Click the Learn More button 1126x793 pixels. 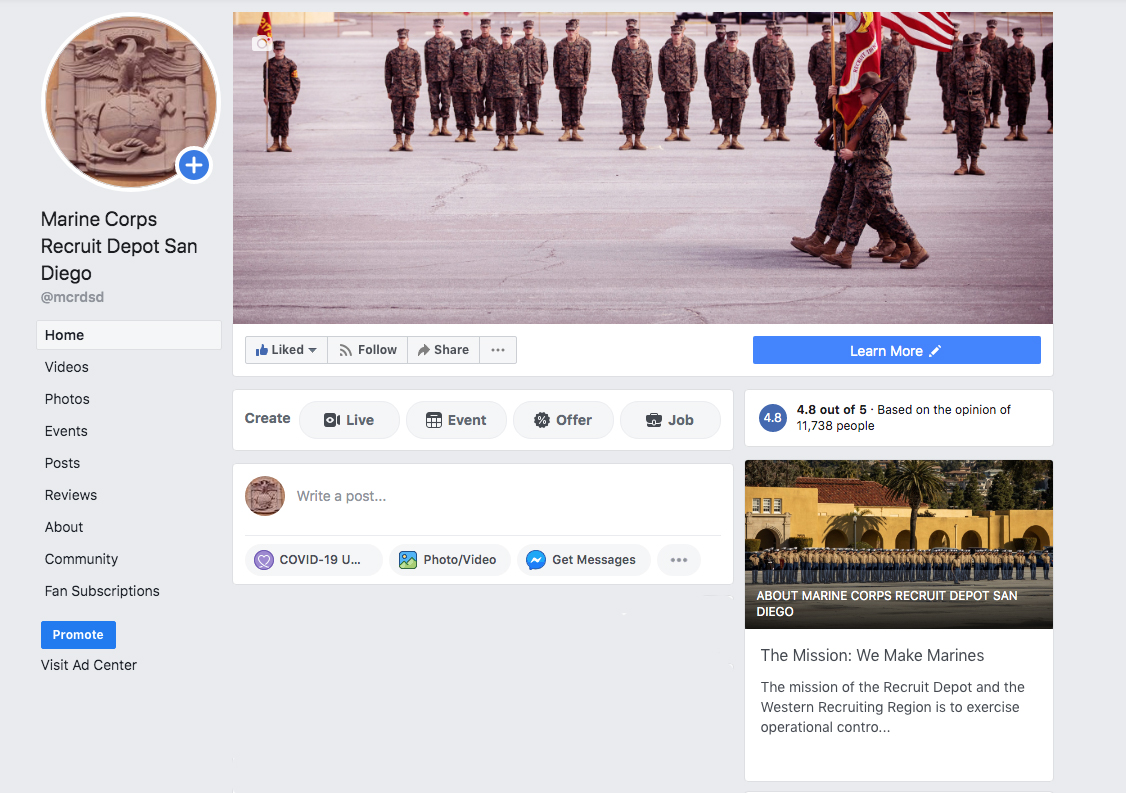pyautogui.click(x=896, y=351)
